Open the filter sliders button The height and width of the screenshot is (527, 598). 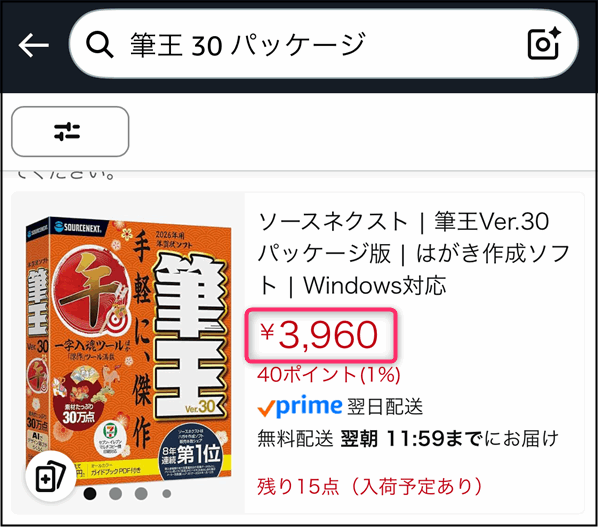[x=70, y=132]
